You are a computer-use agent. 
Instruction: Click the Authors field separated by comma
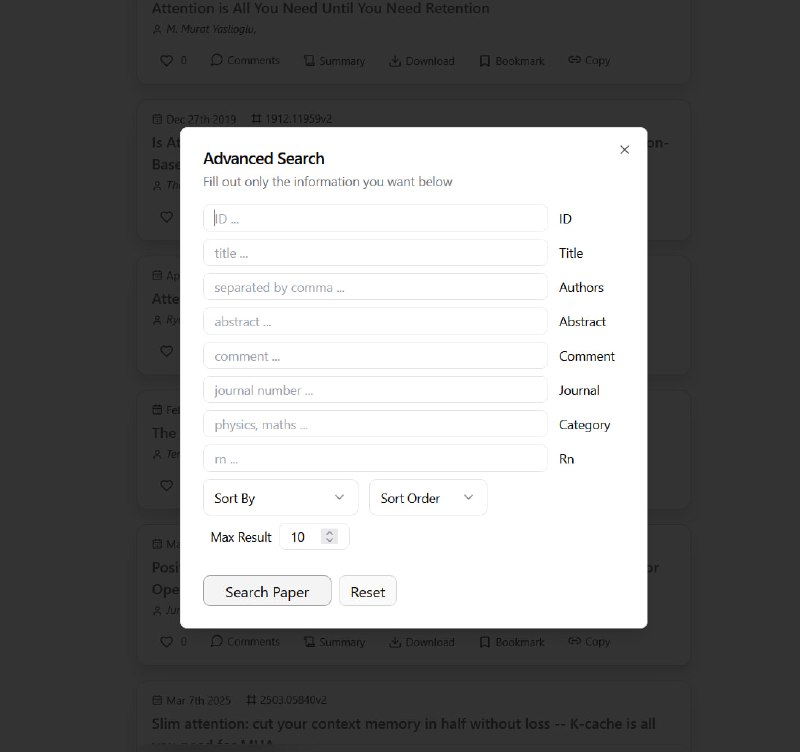click(375, 287)
